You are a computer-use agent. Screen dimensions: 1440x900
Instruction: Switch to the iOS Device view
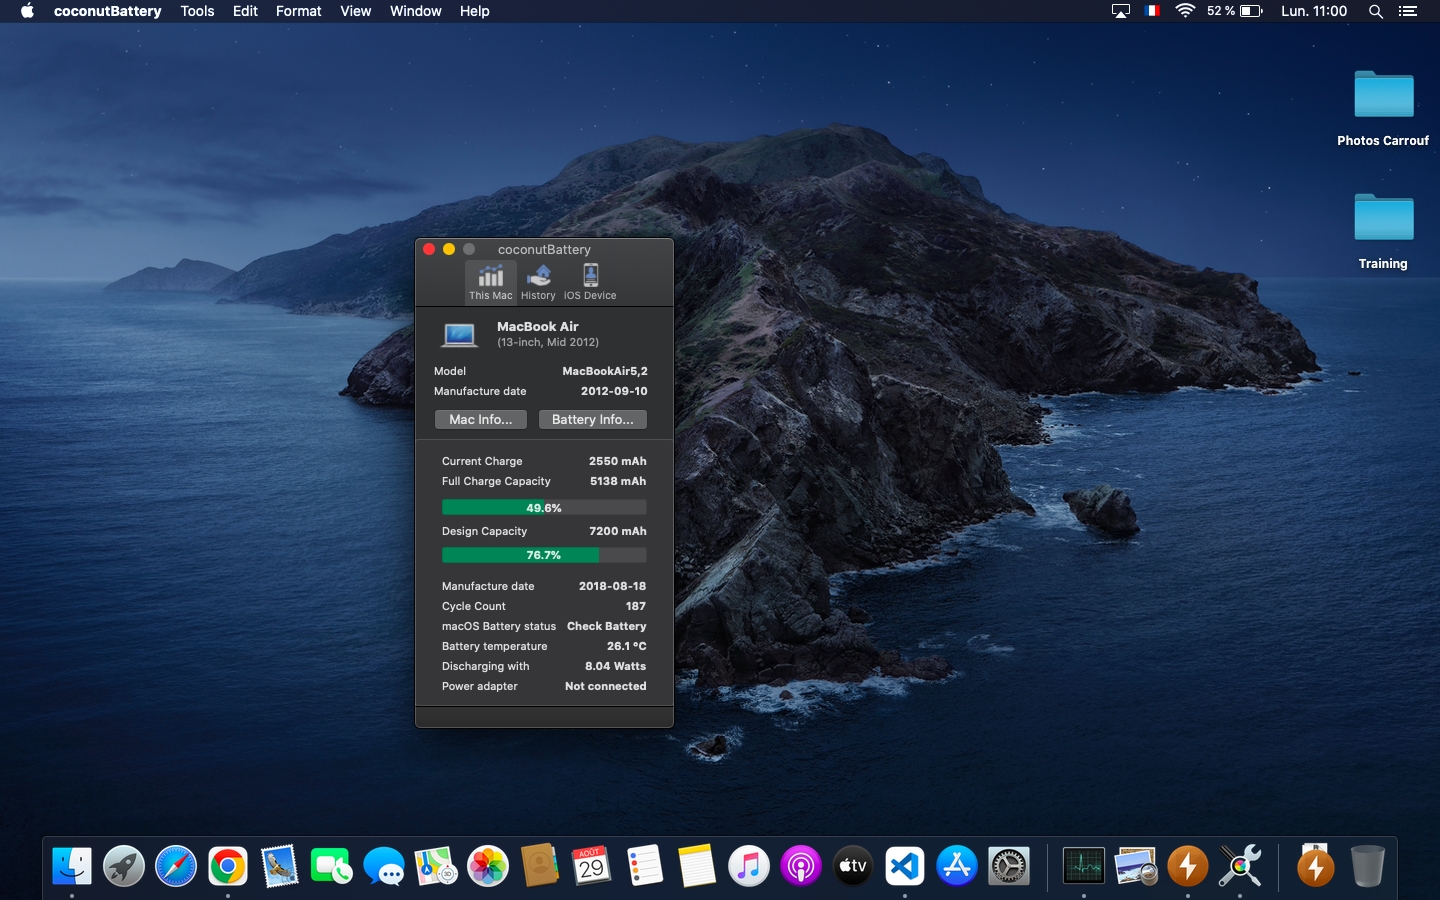pos(590,282)
